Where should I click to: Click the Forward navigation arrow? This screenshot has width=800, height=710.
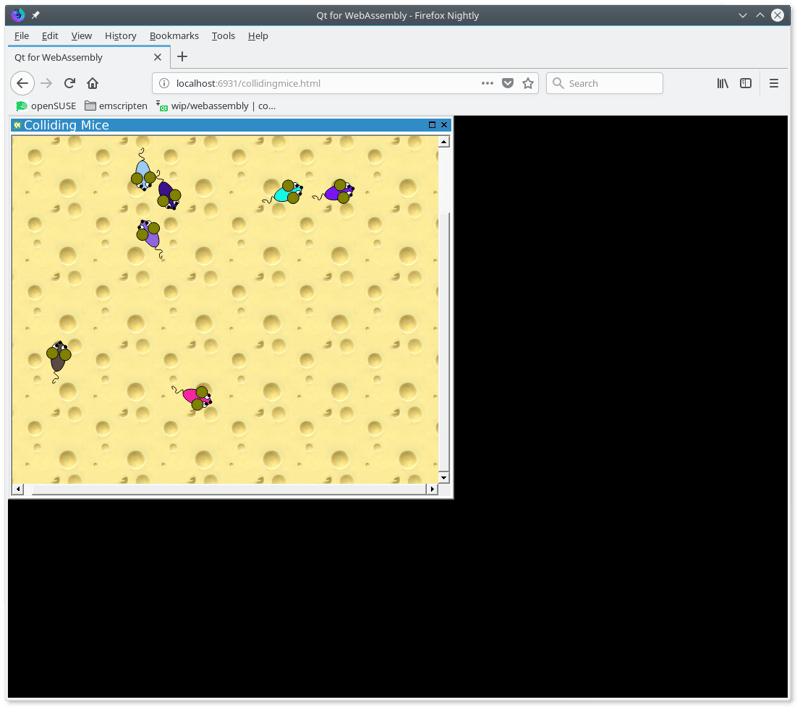44,83
